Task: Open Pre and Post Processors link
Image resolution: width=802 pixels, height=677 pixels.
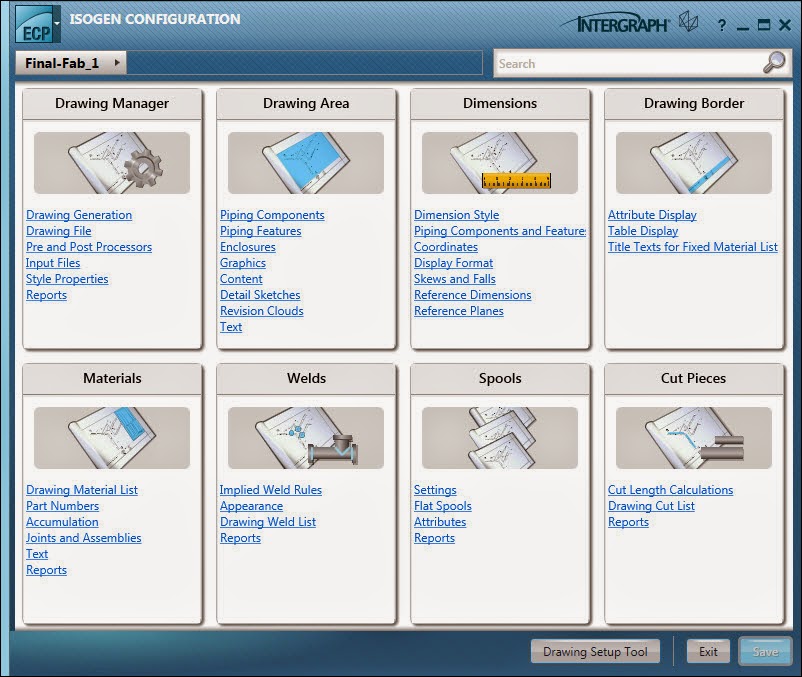Action: (89, 247)
